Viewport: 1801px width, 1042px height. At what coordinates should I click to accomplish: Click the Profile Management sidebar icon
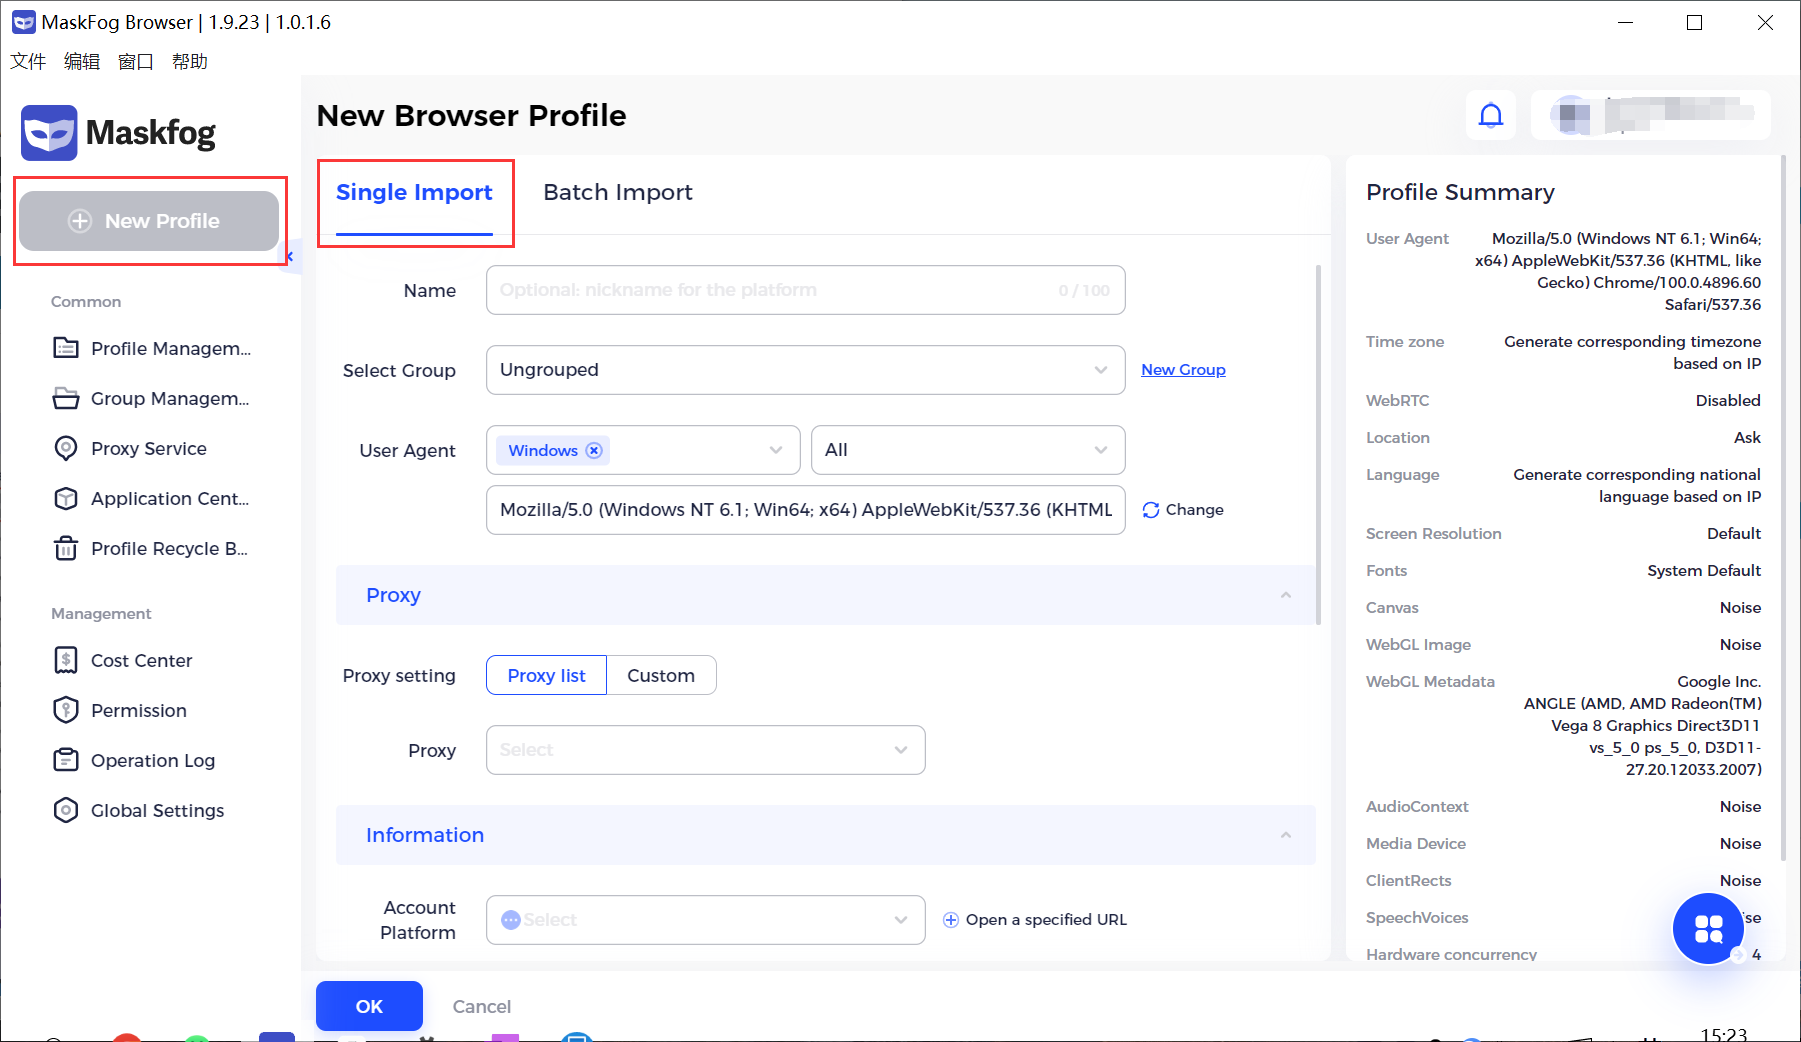pyautogui.click(x=66, y=348)
